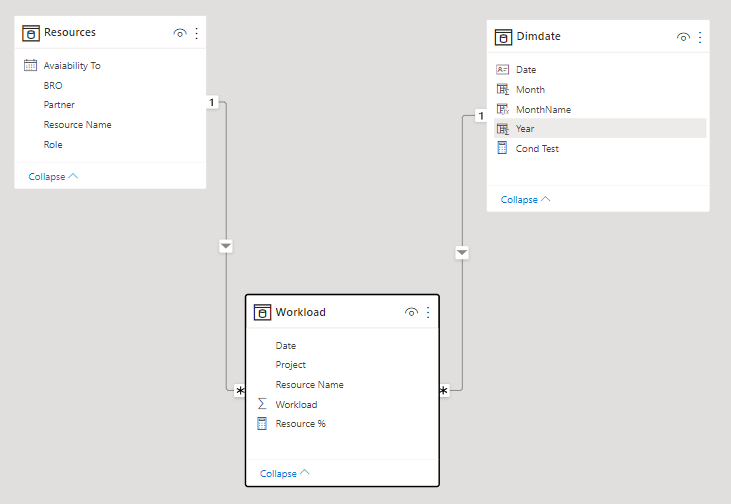Screen dimensions: 731x504
Task: Click the Resources table icon
Action: (31, 34)
